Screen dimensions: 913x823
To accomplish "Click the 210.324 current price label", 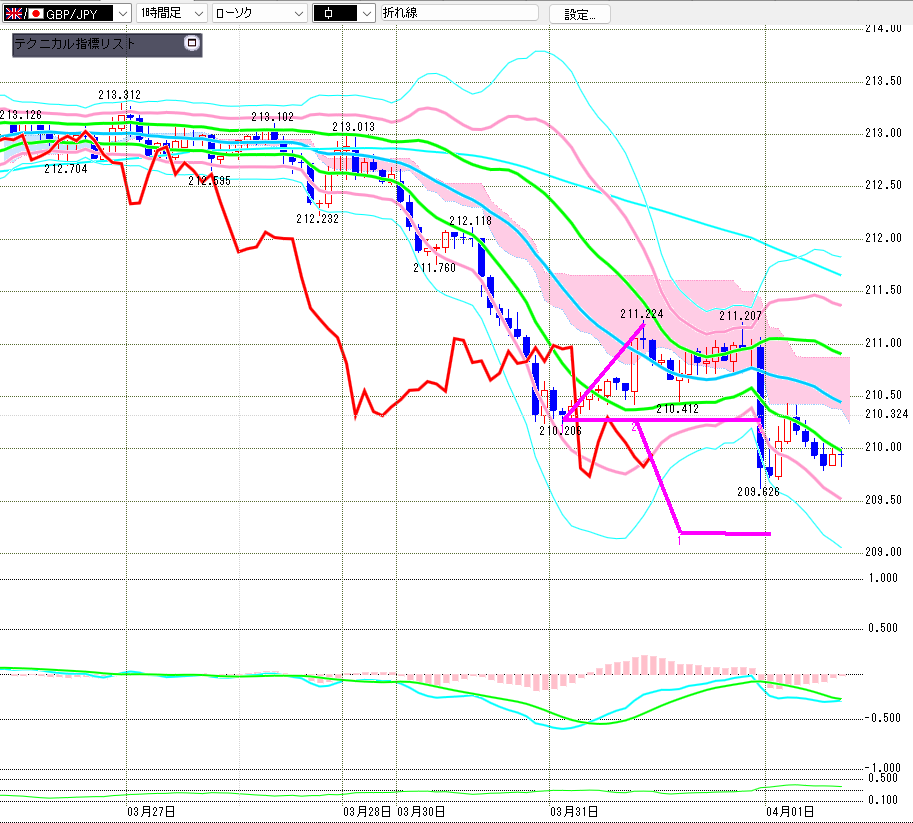I will 885,413.
